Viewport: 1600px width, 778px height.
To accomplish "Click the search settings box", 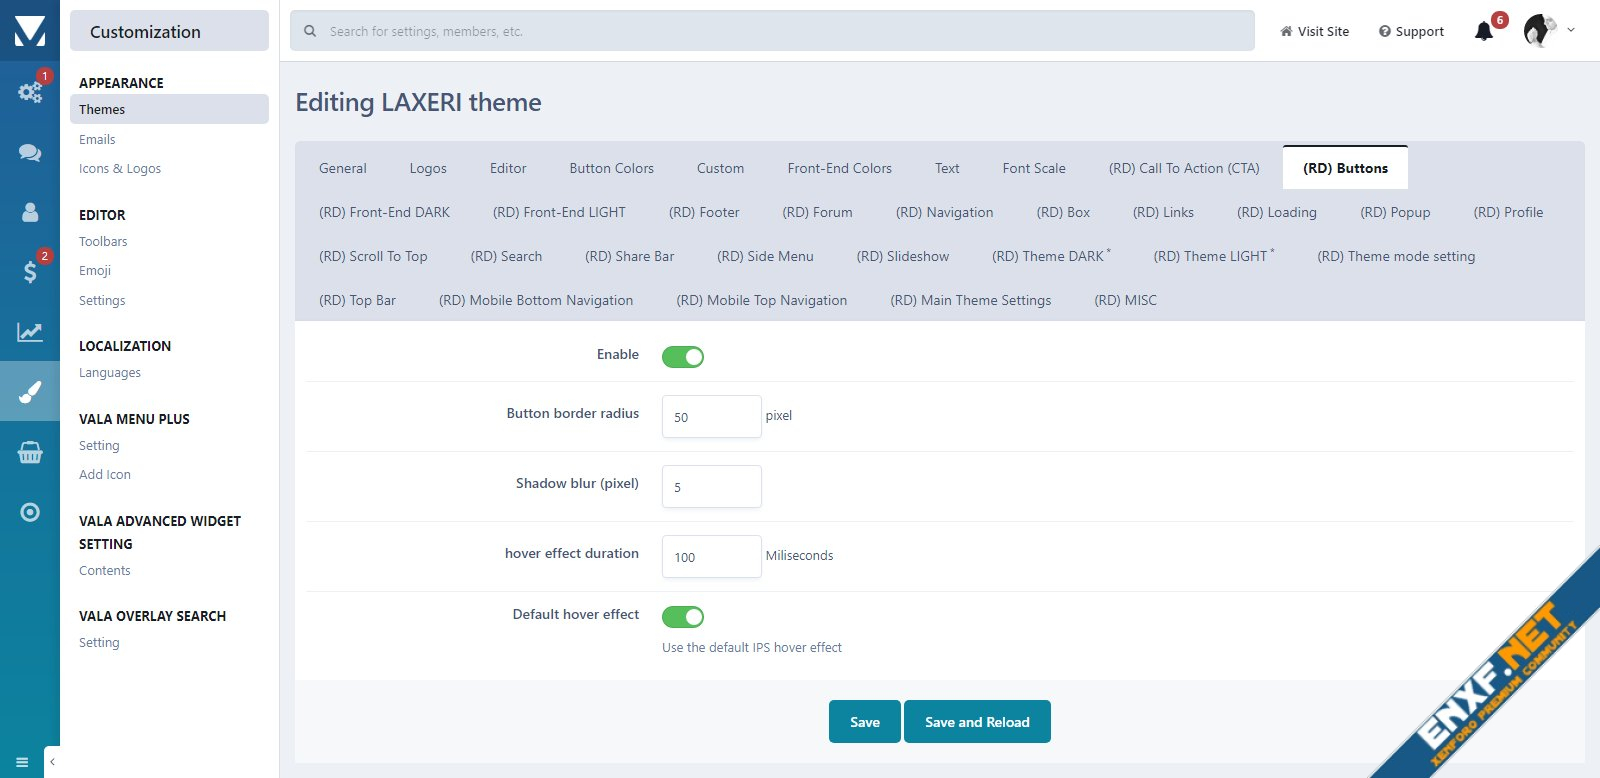I will tap(772, 31).
